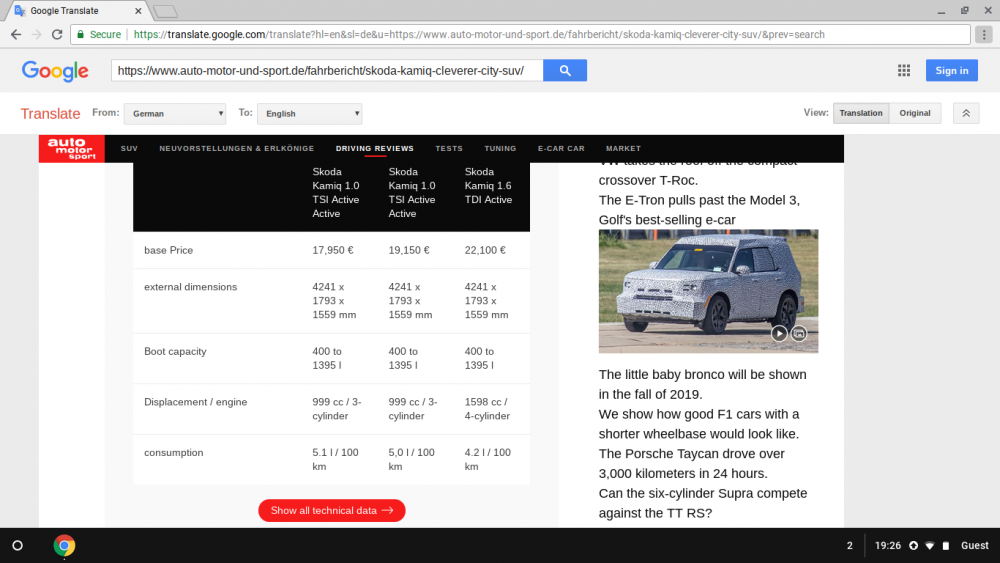Reload the current page
The image size is (1000, 563).
57,34
